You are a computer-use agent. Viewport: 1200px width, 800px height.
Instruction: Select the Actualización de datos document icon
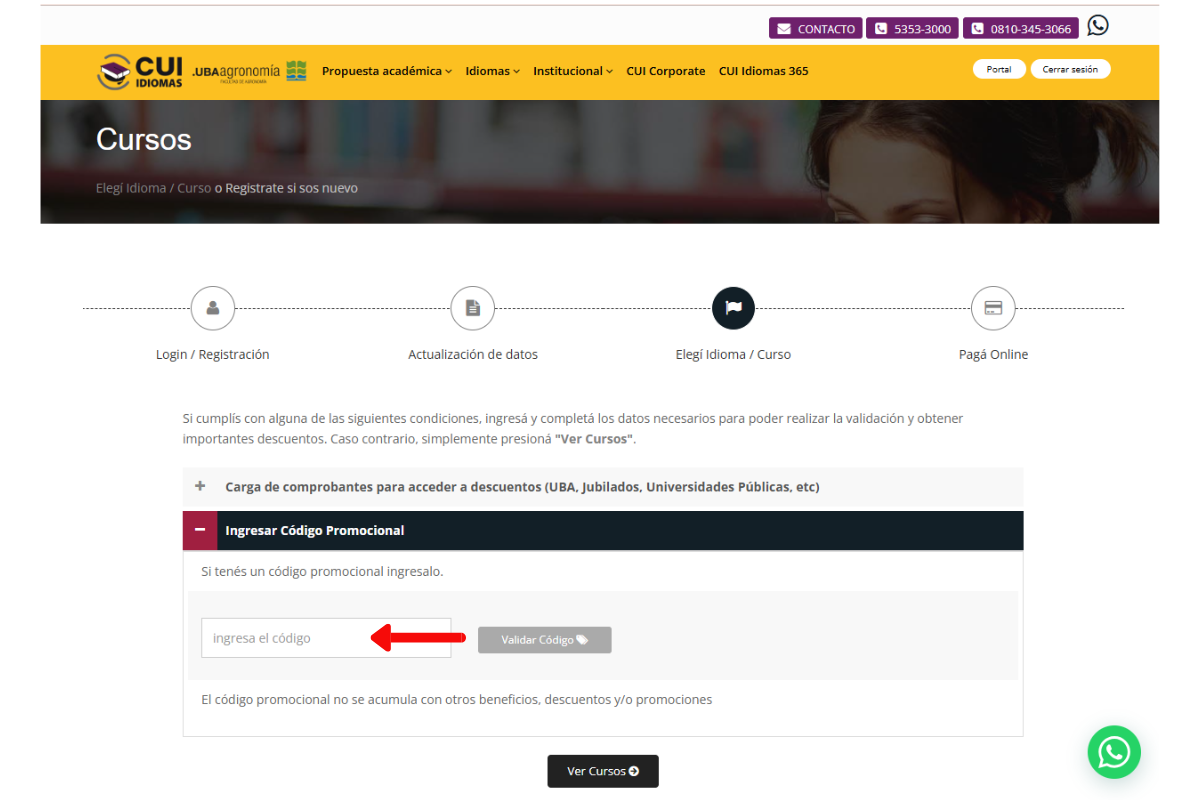[473, 308]
